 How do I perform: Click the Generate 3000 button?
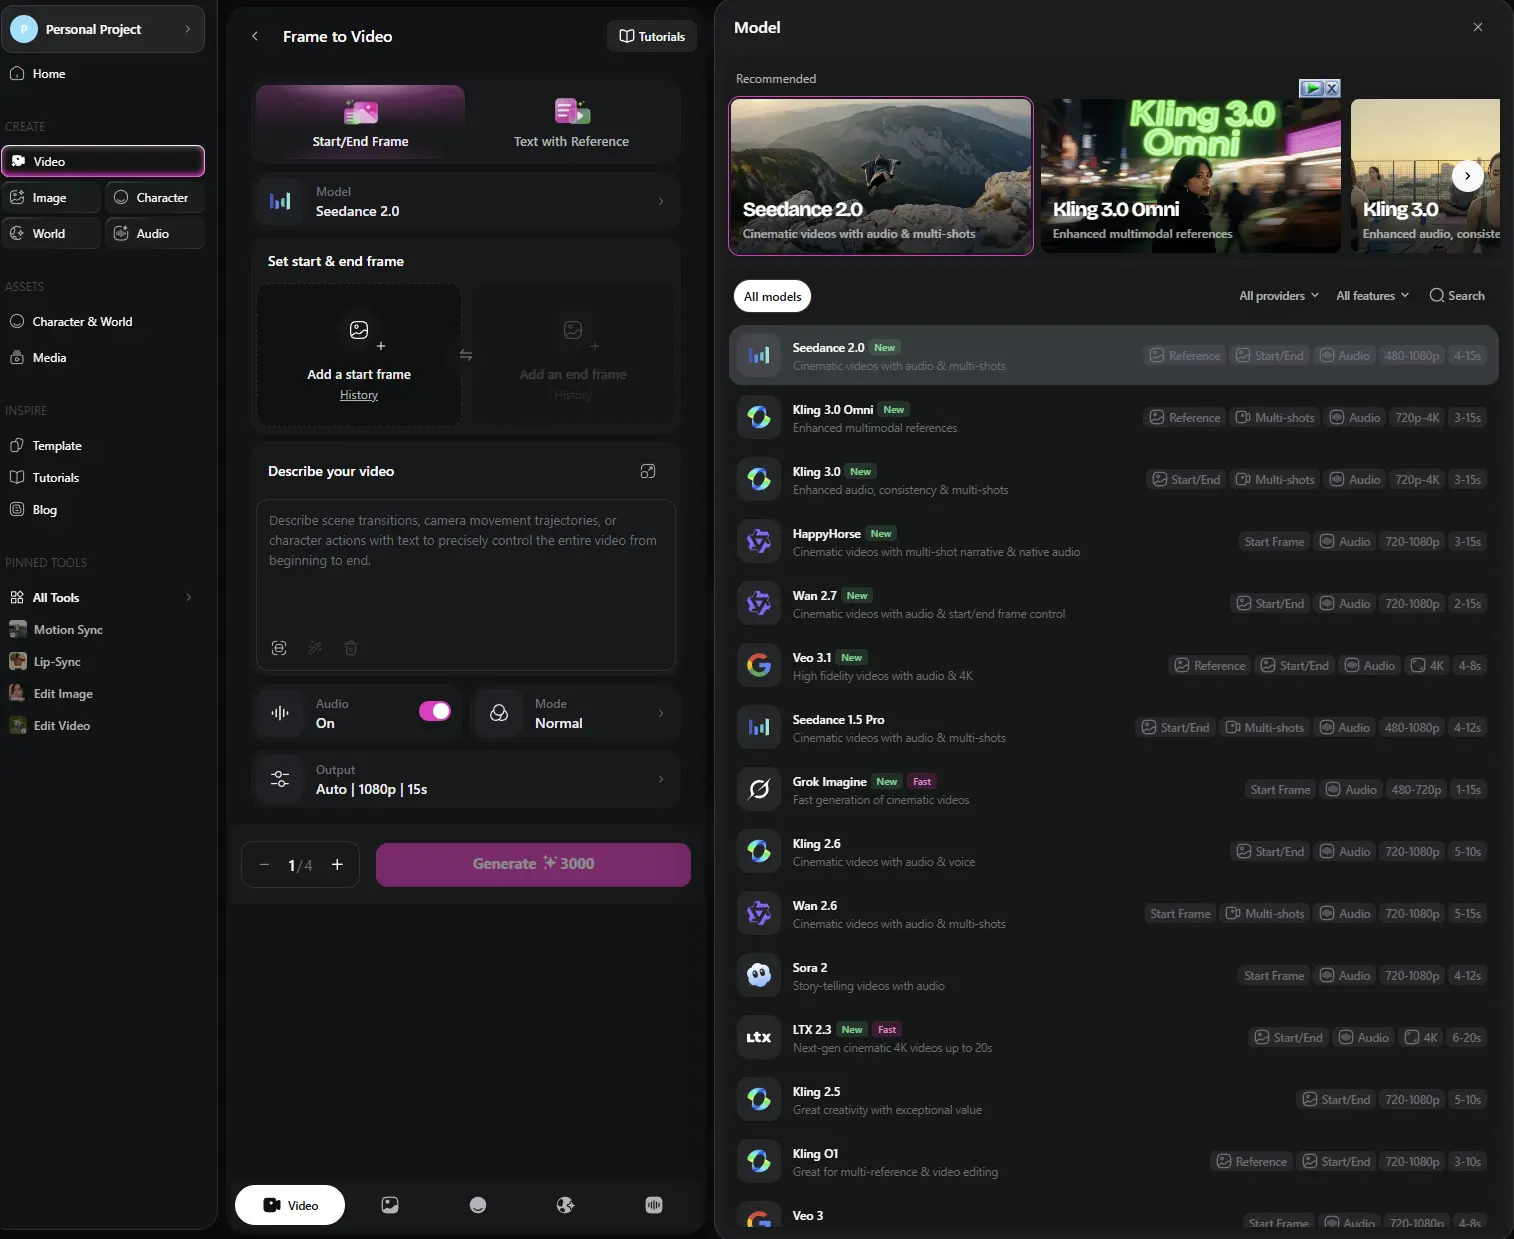[x=533, y=864]
